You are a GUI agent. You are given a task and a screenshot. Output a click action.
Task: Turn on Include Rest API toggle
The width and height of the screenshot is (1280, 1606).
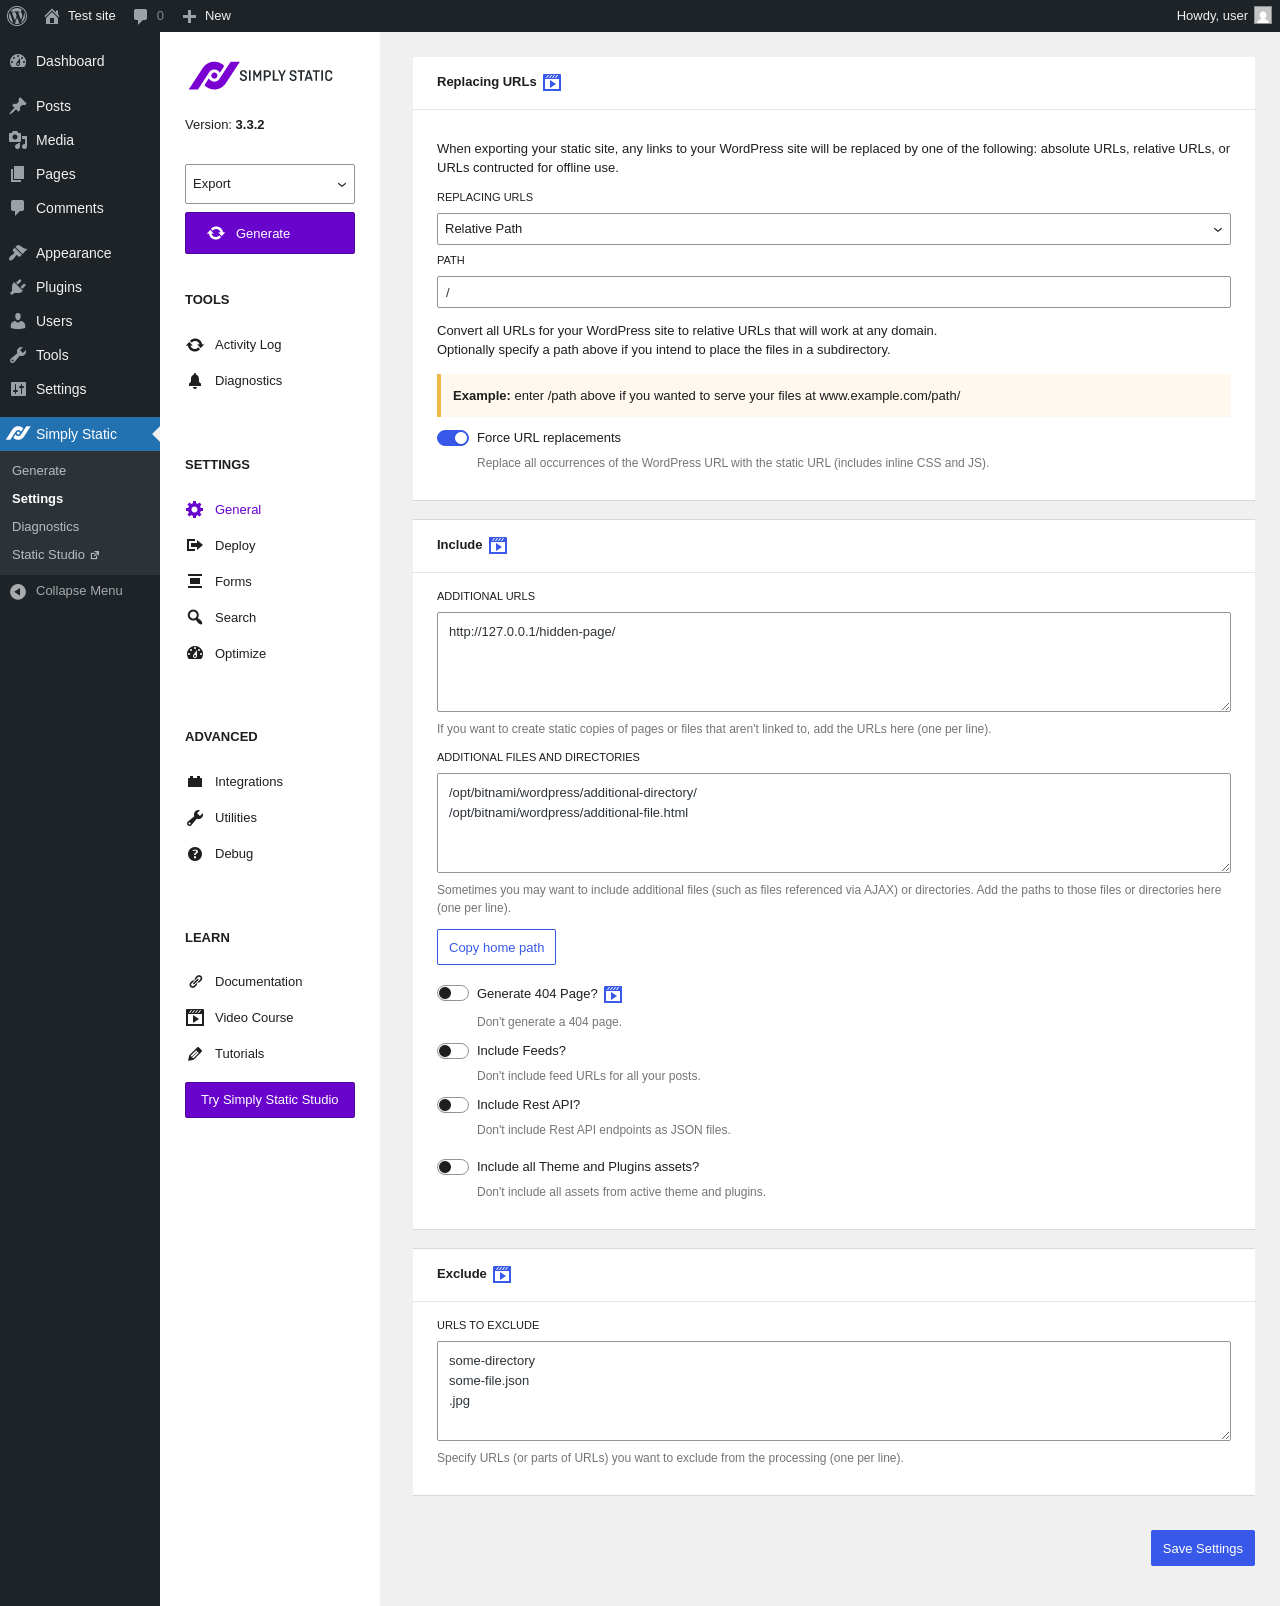(x=453, y=1105)
